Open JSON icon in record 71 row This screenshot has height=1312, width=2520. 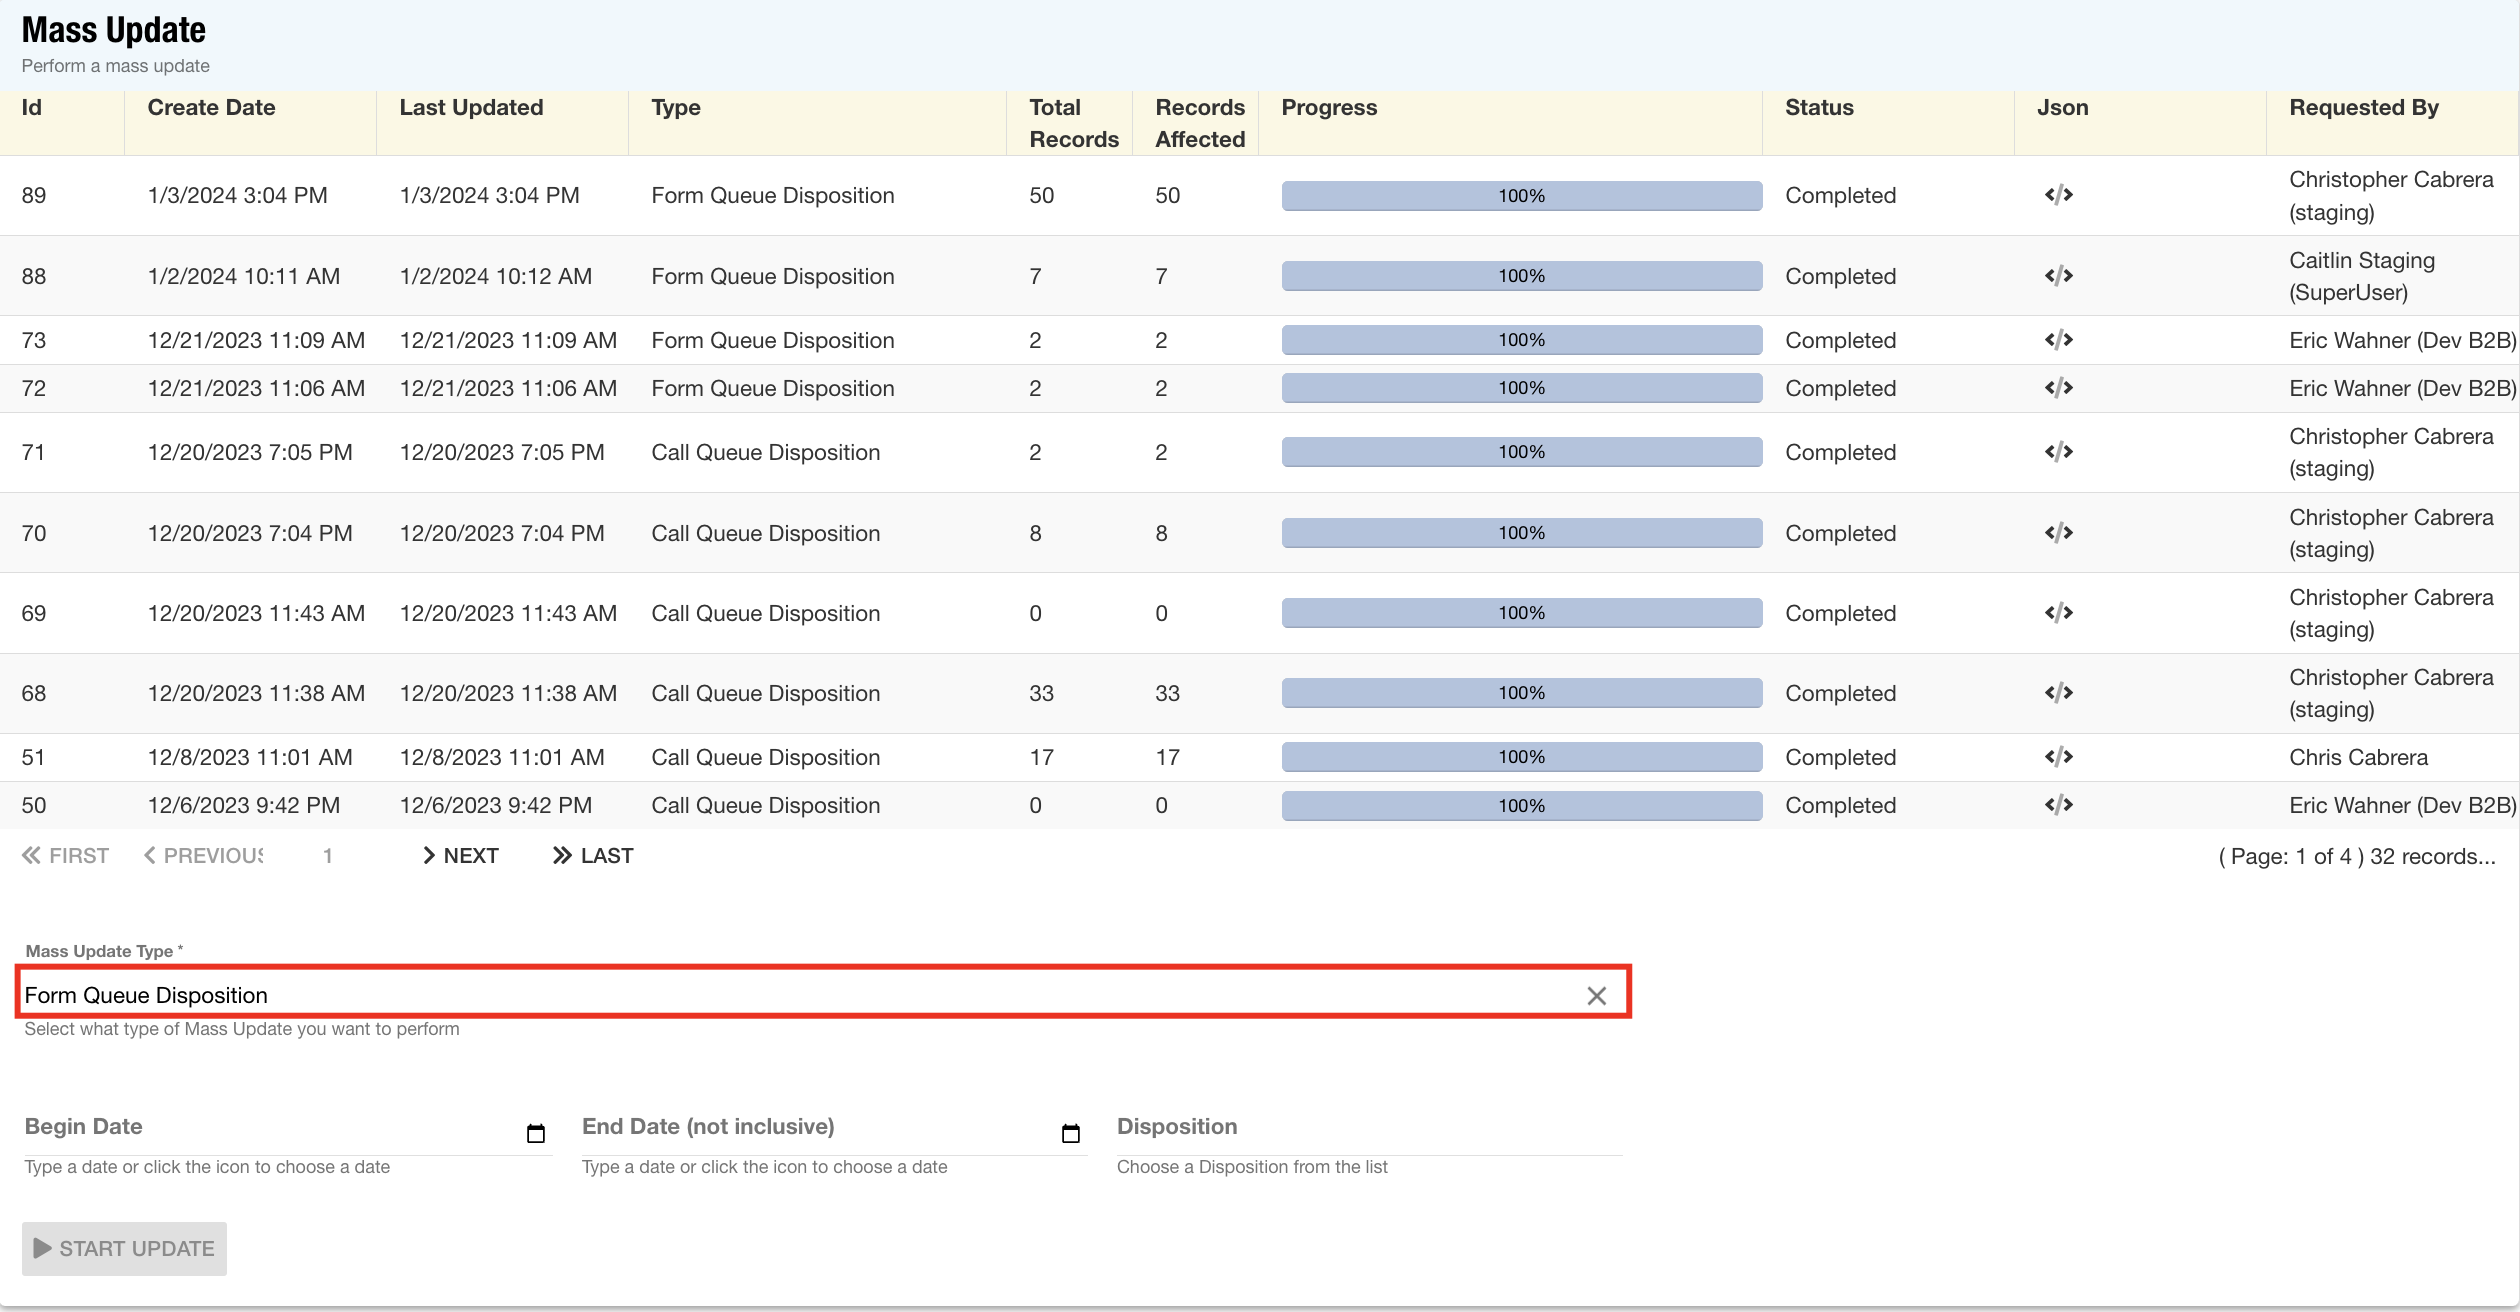click(x=2058, y=452)
